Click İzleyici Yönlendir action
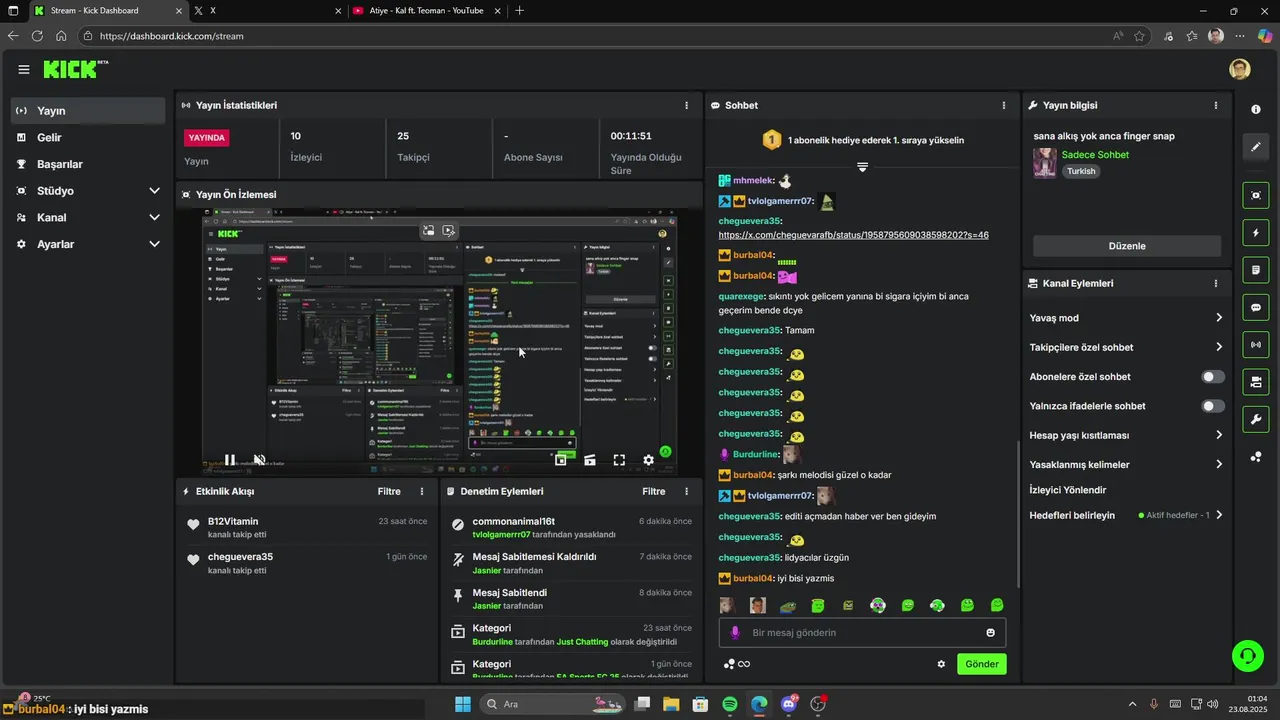This screenshot has height=720, width=1280. click(x=1067, y=490)
